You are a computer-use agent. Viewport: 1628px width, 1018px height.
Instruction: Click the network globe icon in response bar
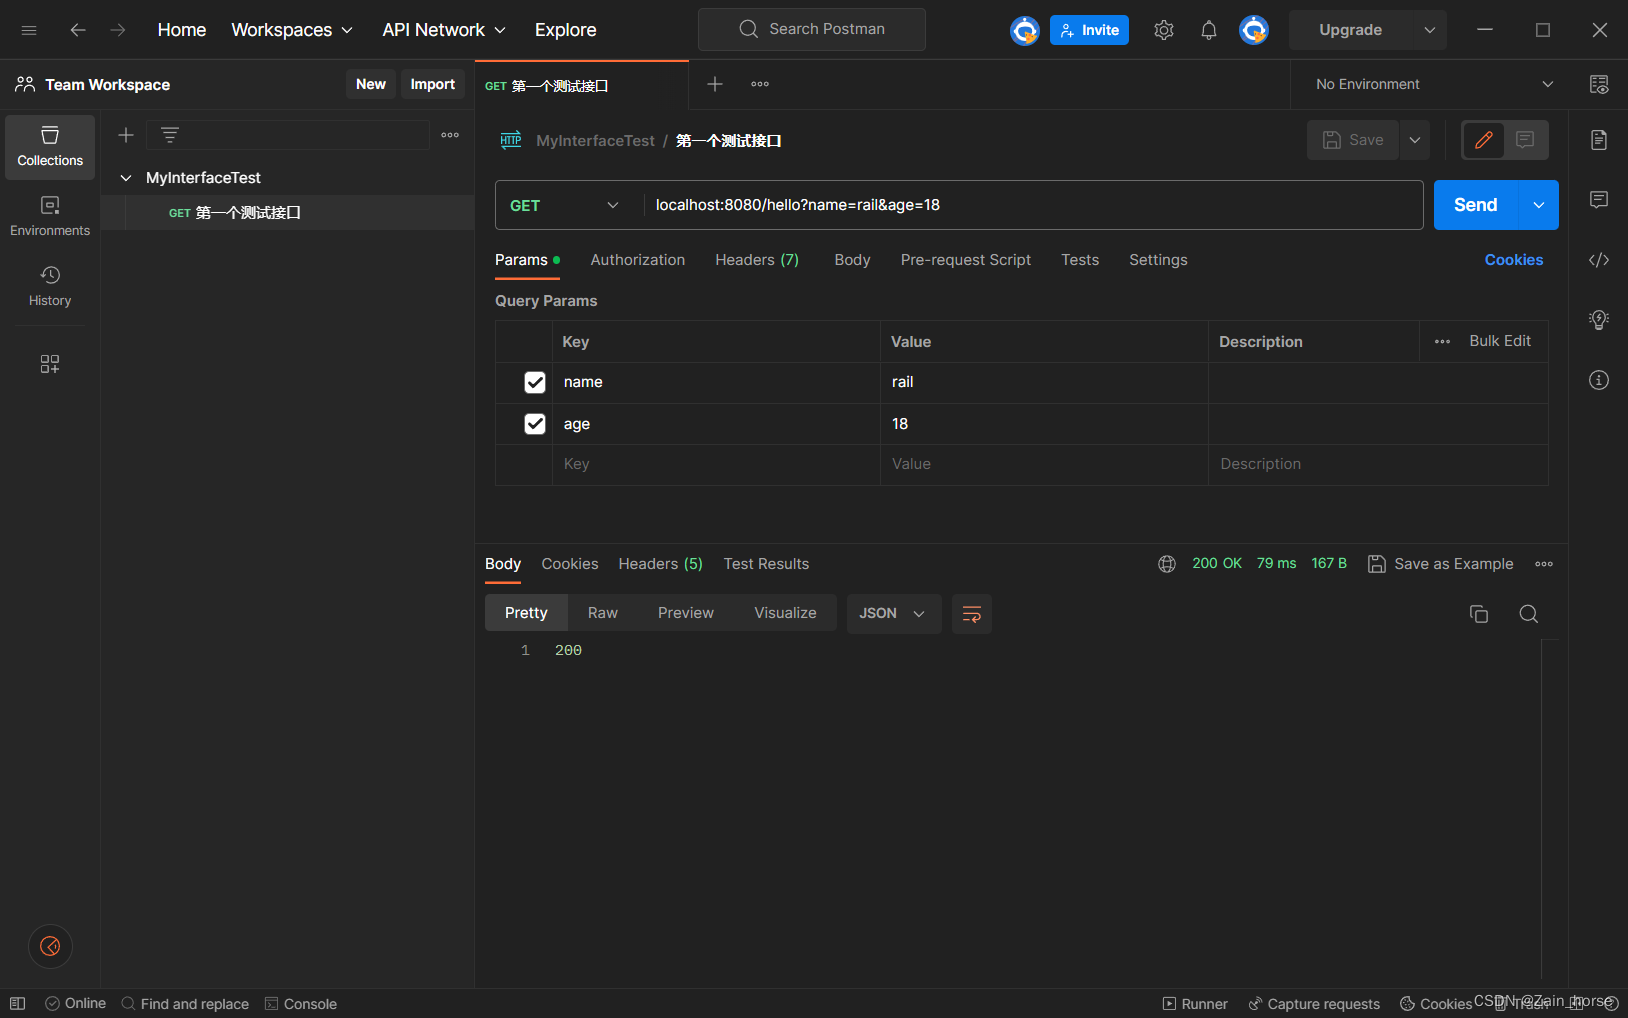point(1167,564)
